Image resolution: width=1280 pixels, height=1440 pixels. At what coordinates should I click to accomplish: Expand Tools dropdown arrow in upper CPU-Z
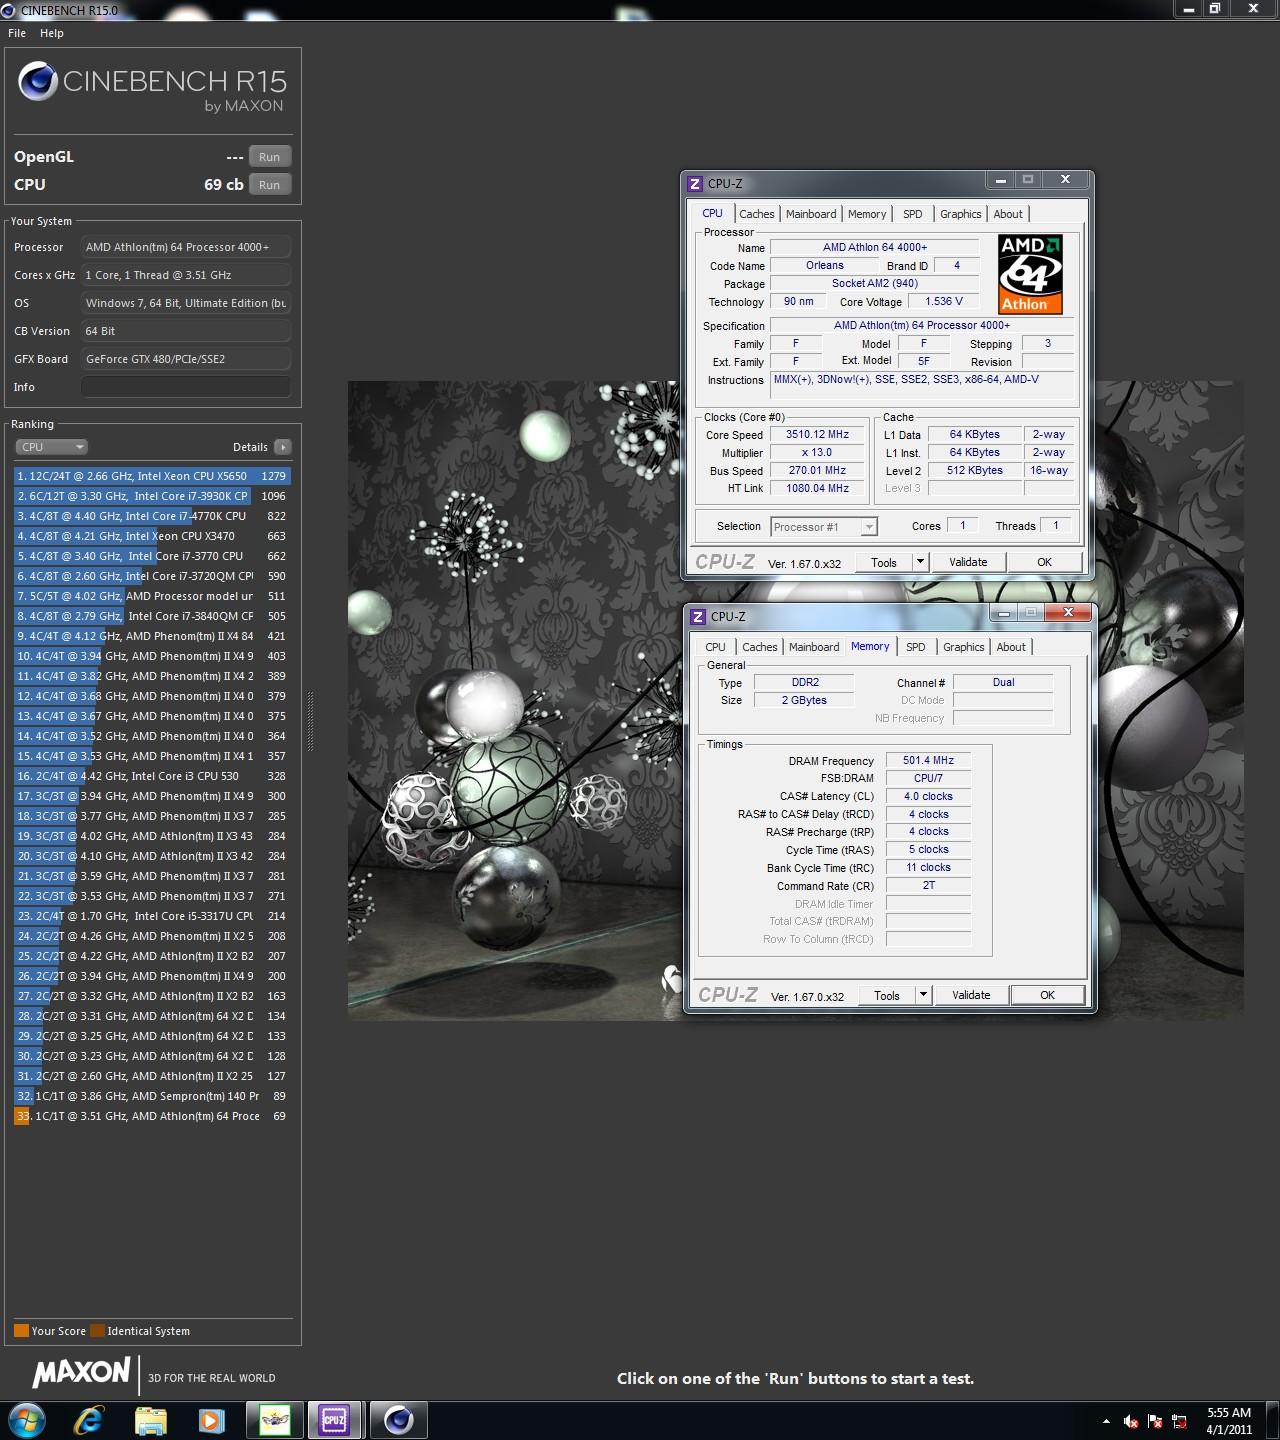tap(920, 563)
